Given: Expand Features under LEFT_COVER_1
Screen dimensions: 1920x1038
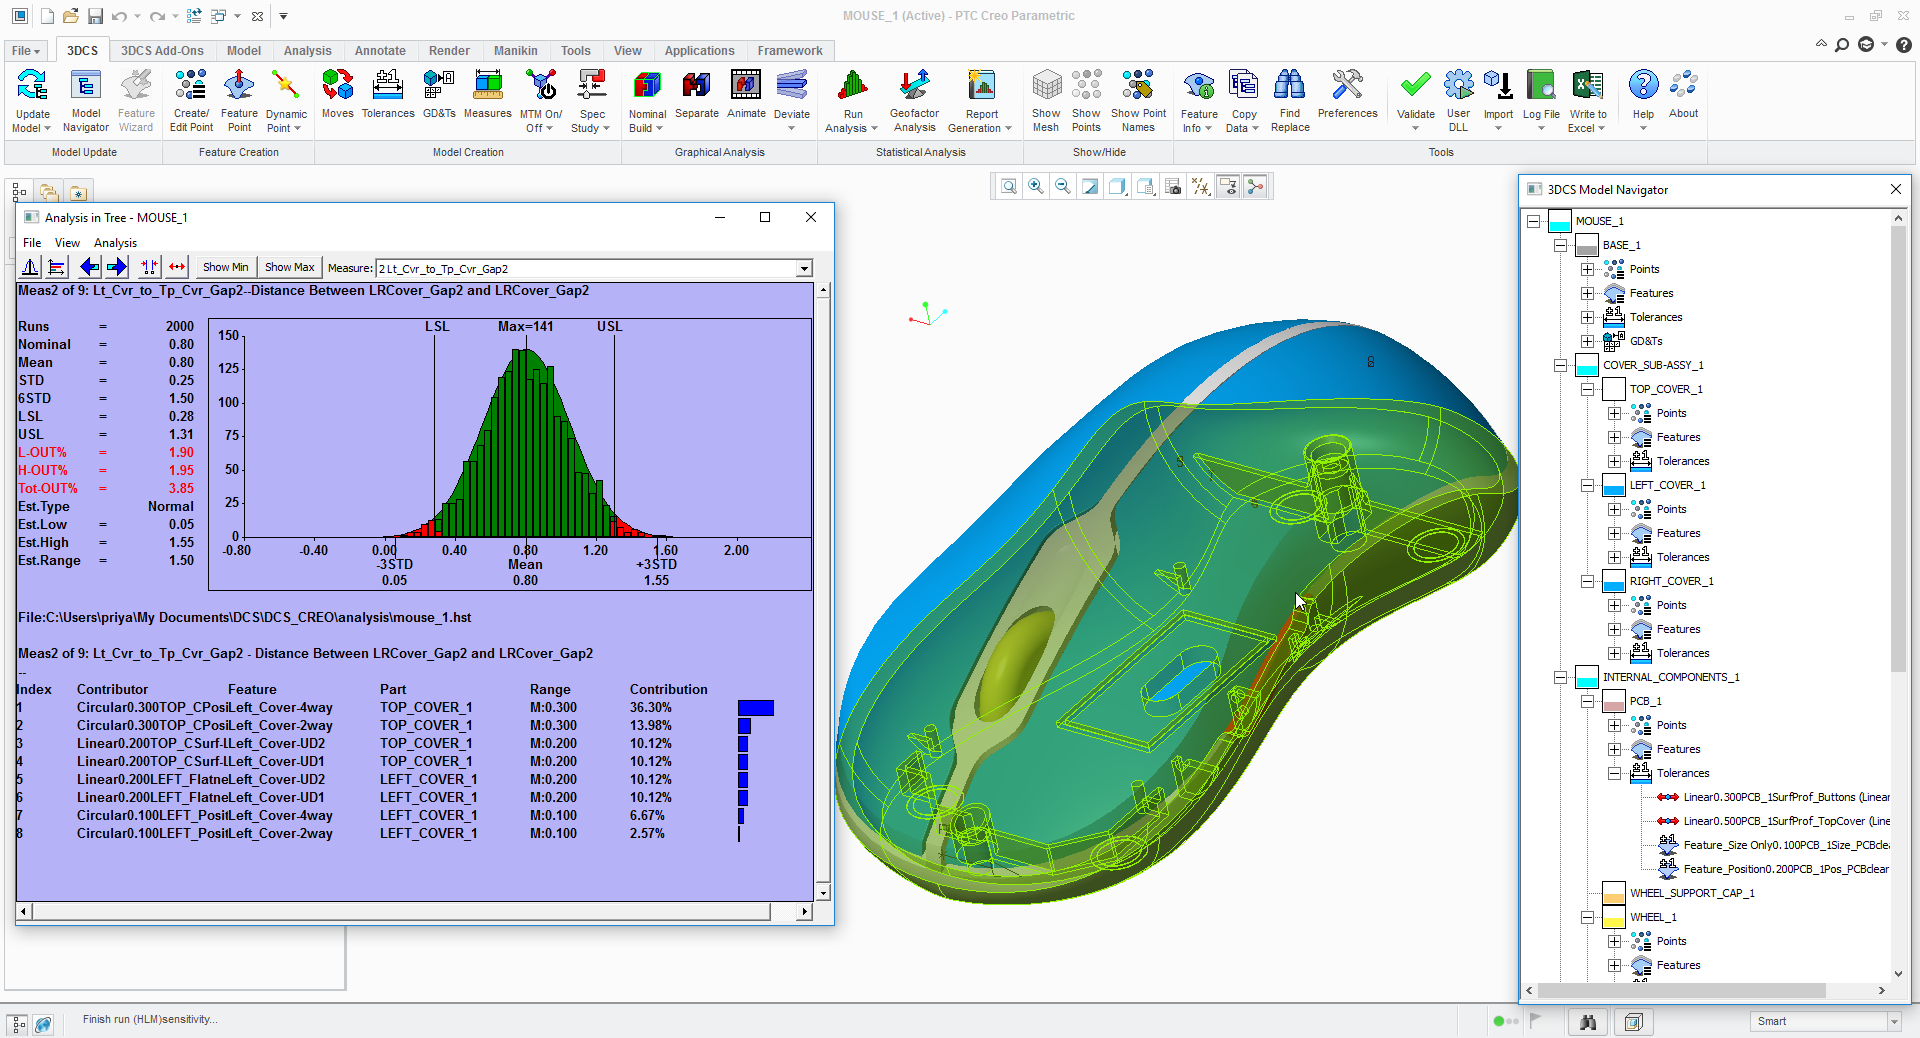Looking at the screenshot, I should pyautogui.click(x=1614, y=533).
